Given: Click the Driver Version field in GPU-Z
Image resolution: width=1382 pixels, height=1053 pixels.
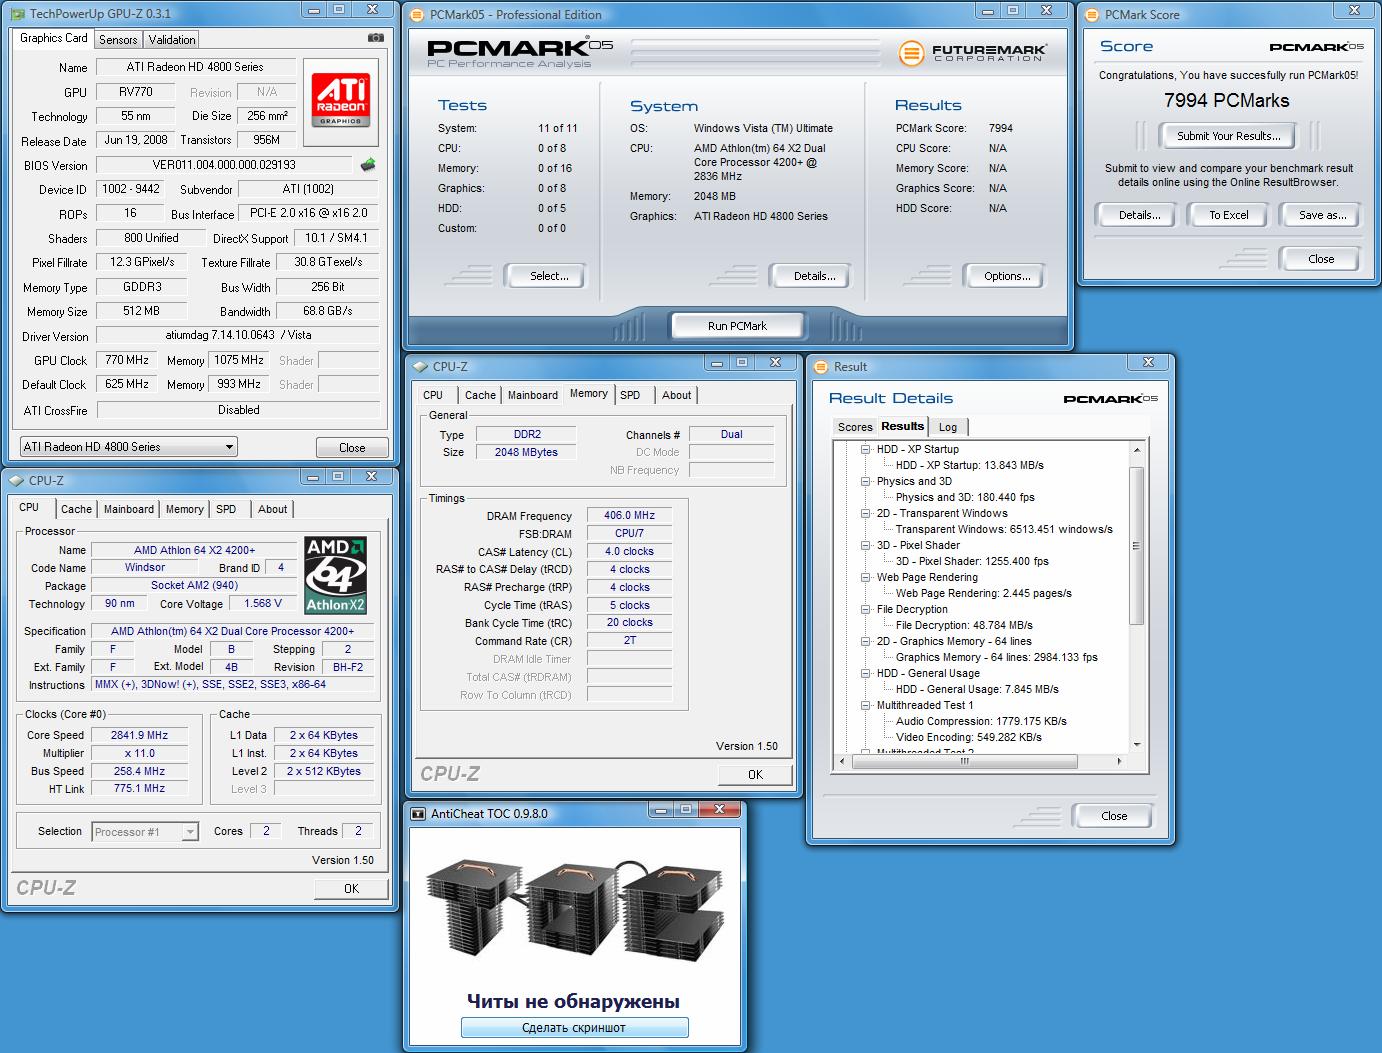Looking at the screenshot, I should coord(238,336).
